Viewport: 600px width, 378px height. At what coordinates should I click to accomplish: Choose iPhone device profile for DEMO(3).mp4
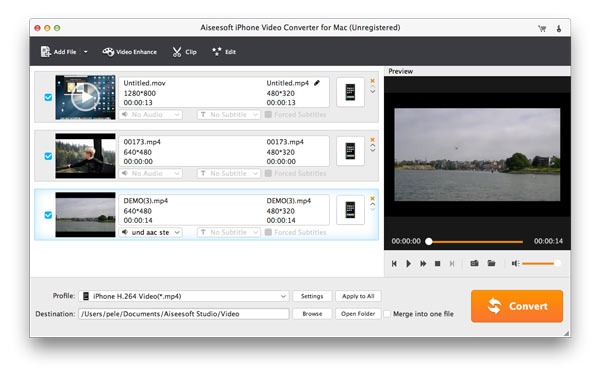[x=351, y=210]
